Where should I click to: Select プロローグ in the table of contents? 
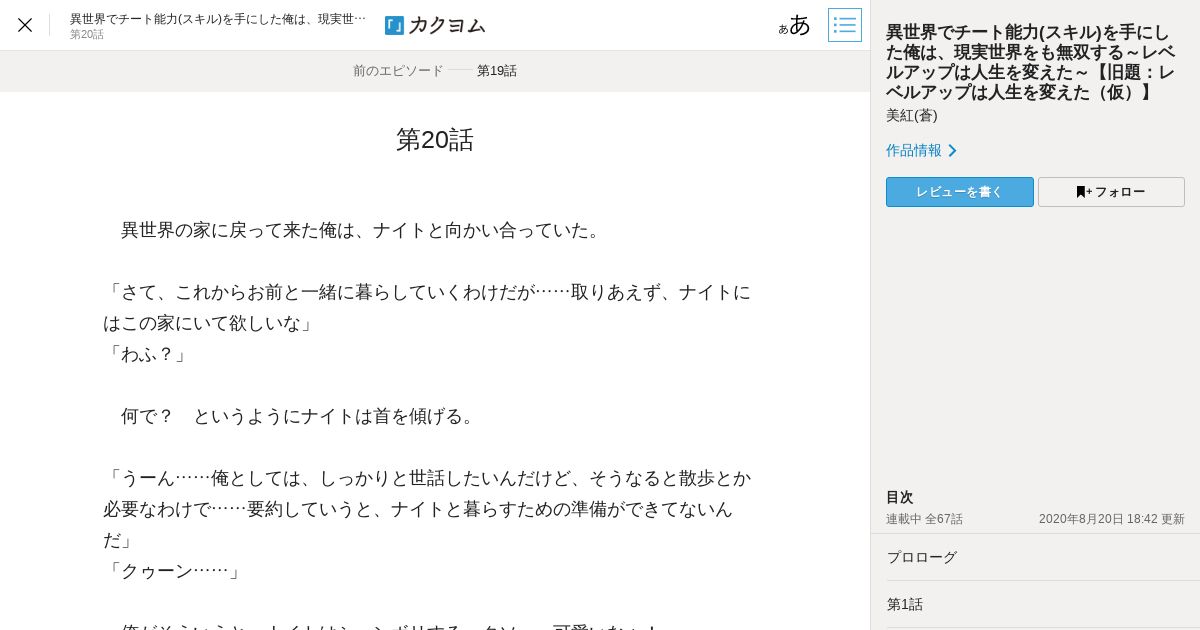point(1035,557)
